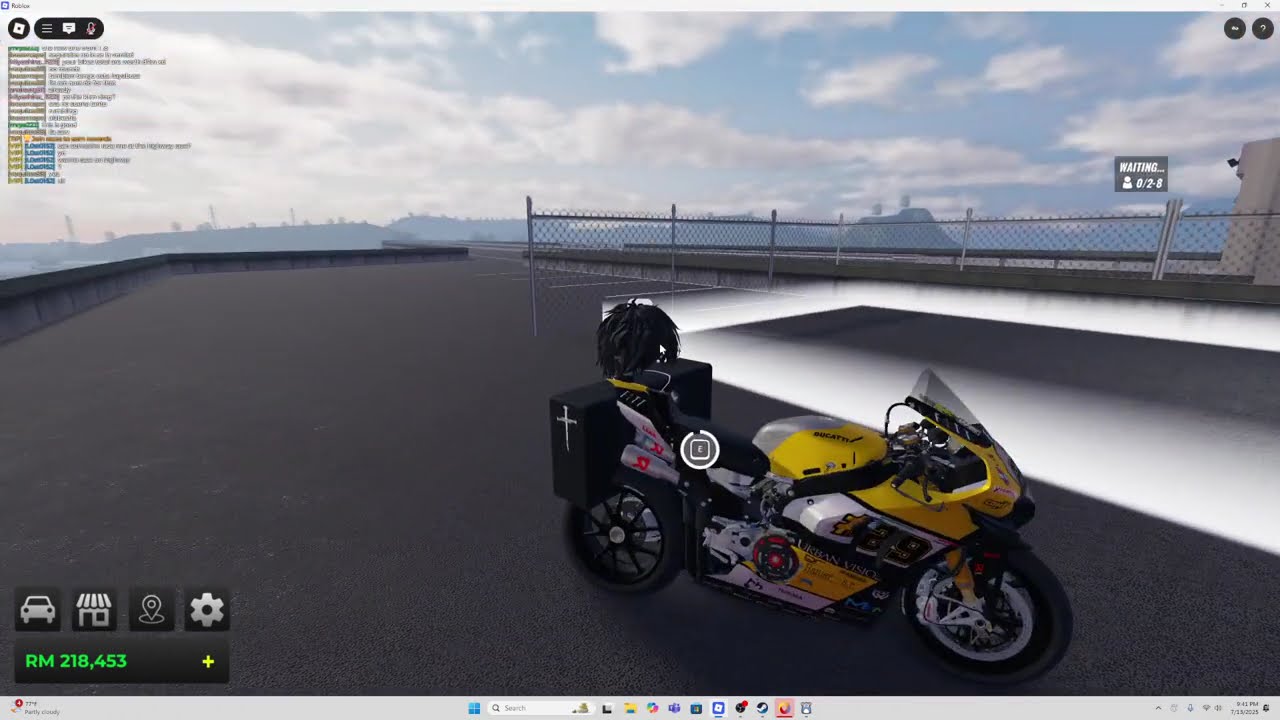Open the orange active app on taskbar

(784, 708)
